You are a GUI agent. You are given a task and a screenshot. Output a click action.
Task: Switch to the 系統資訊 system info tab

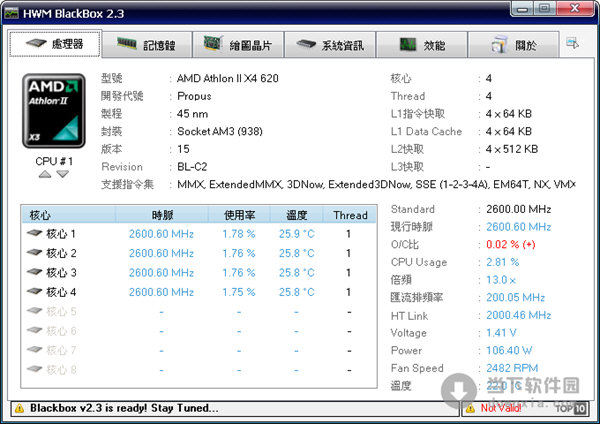click(330, 44)
